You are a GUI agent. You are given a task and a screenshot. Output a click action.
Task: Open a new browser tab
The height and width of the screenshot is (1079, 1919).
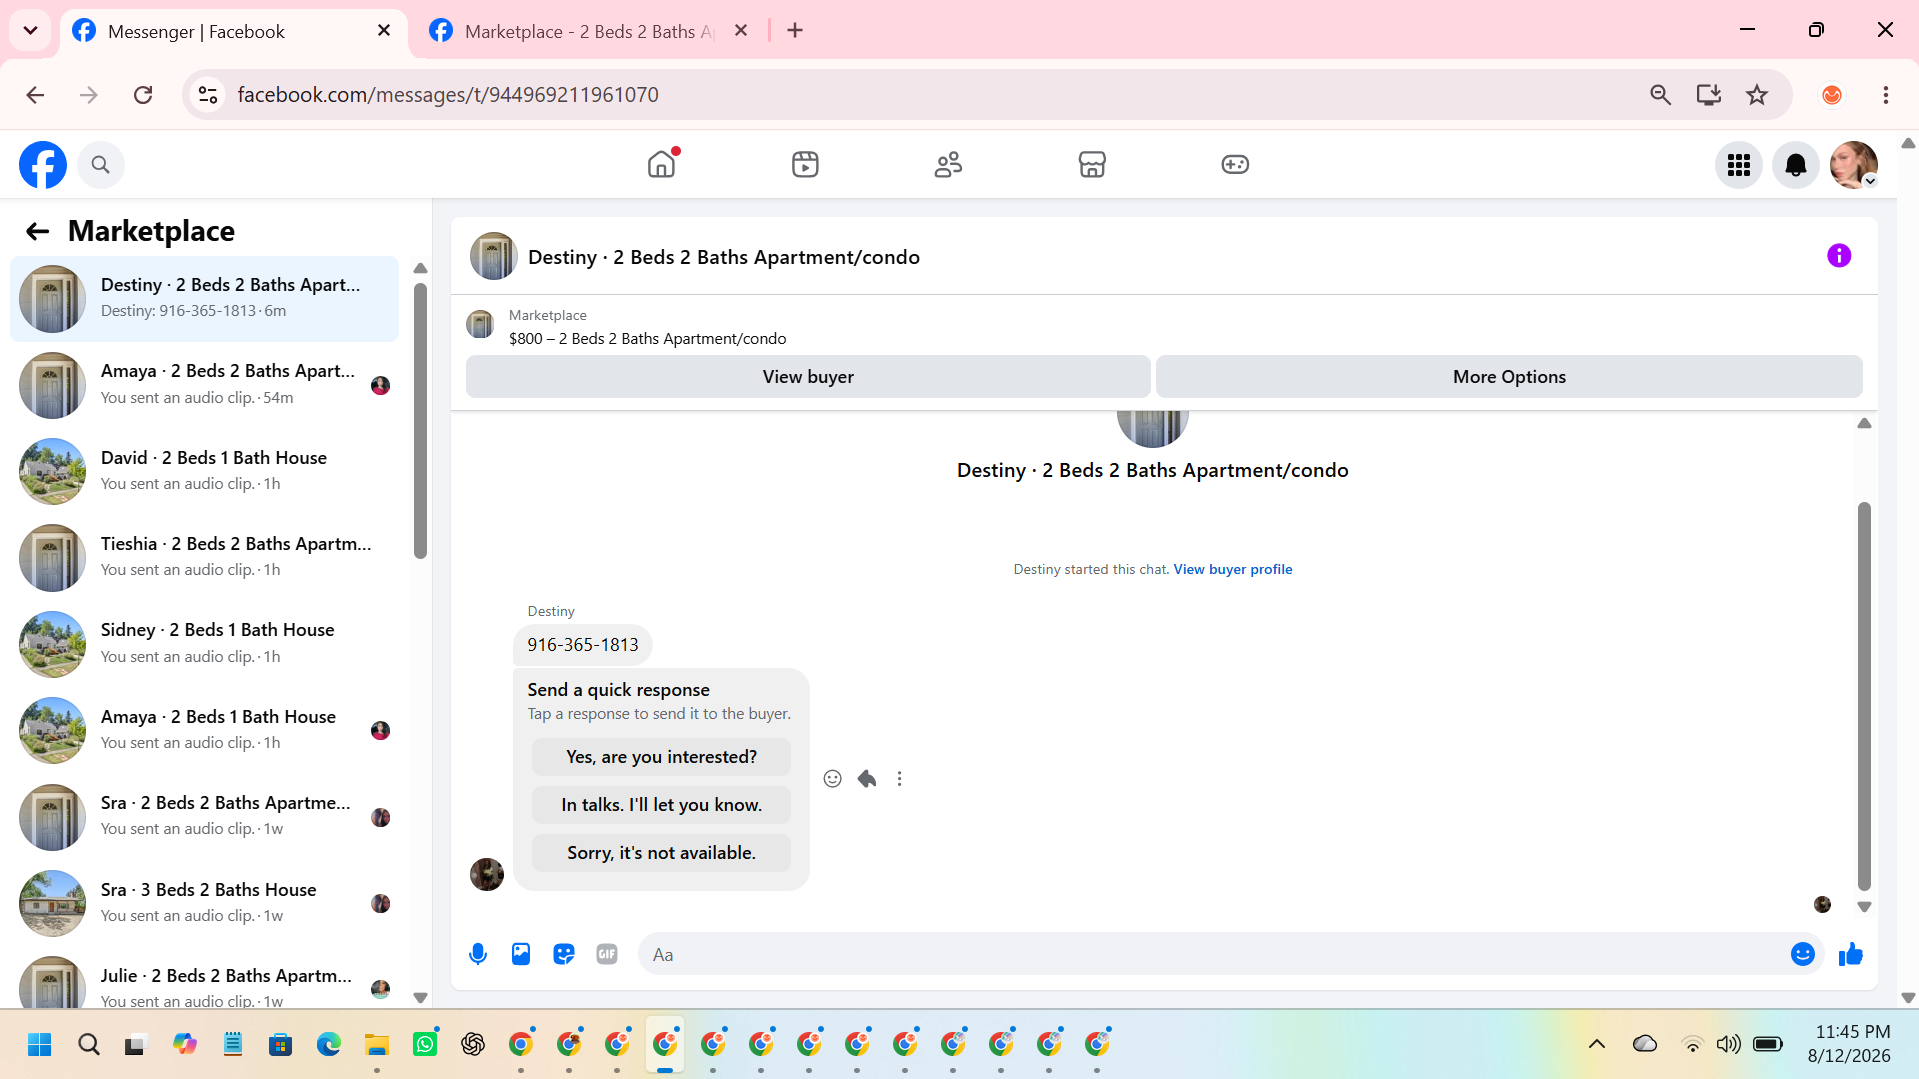pos(795,31)
